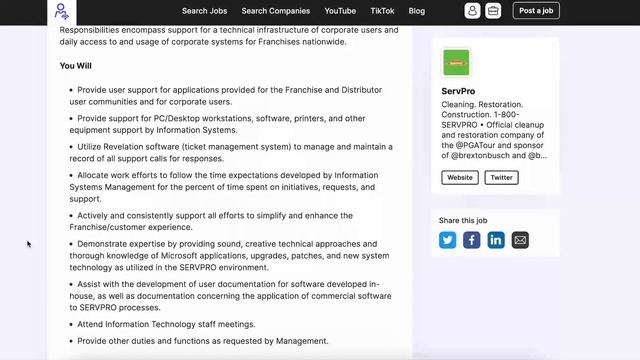
Task: Open ServPro Twitter button
Action: pos(501,178)
